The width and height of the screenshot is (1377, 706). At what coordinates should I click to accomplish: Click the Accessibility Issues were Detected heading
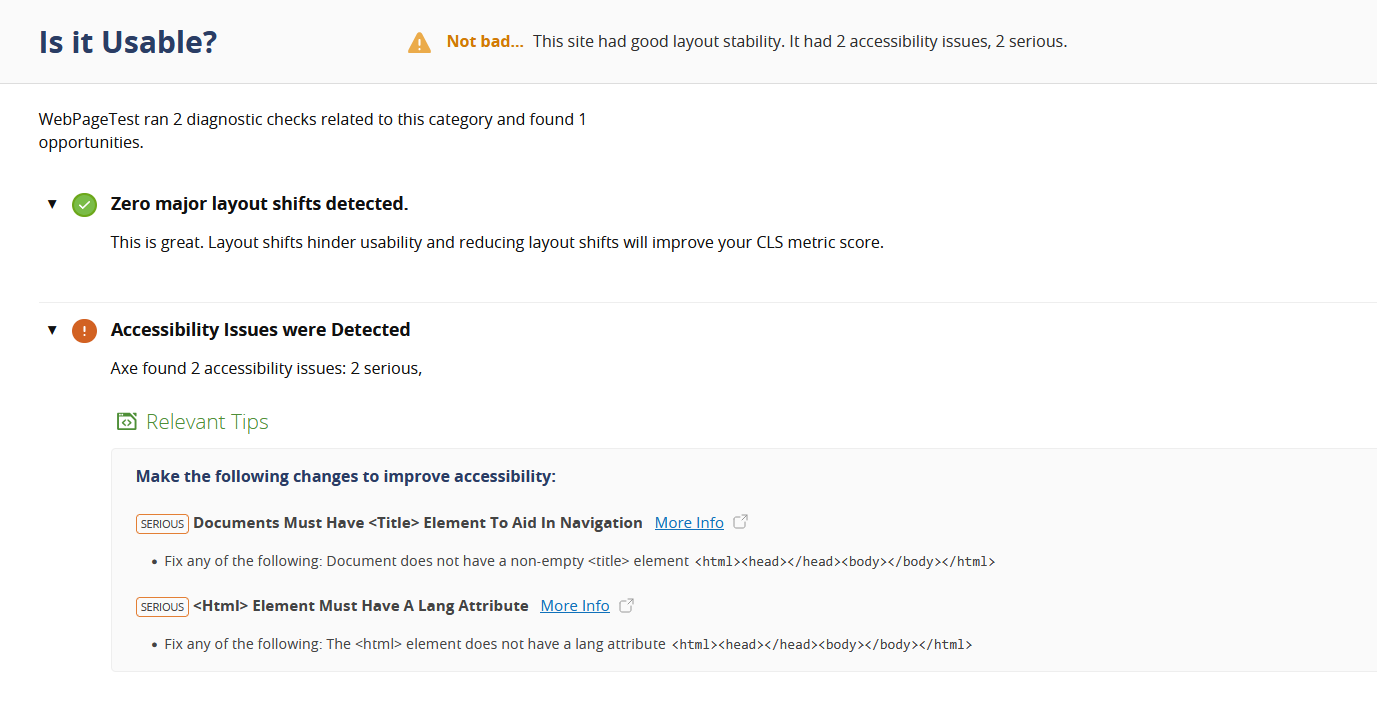point(260,330)
